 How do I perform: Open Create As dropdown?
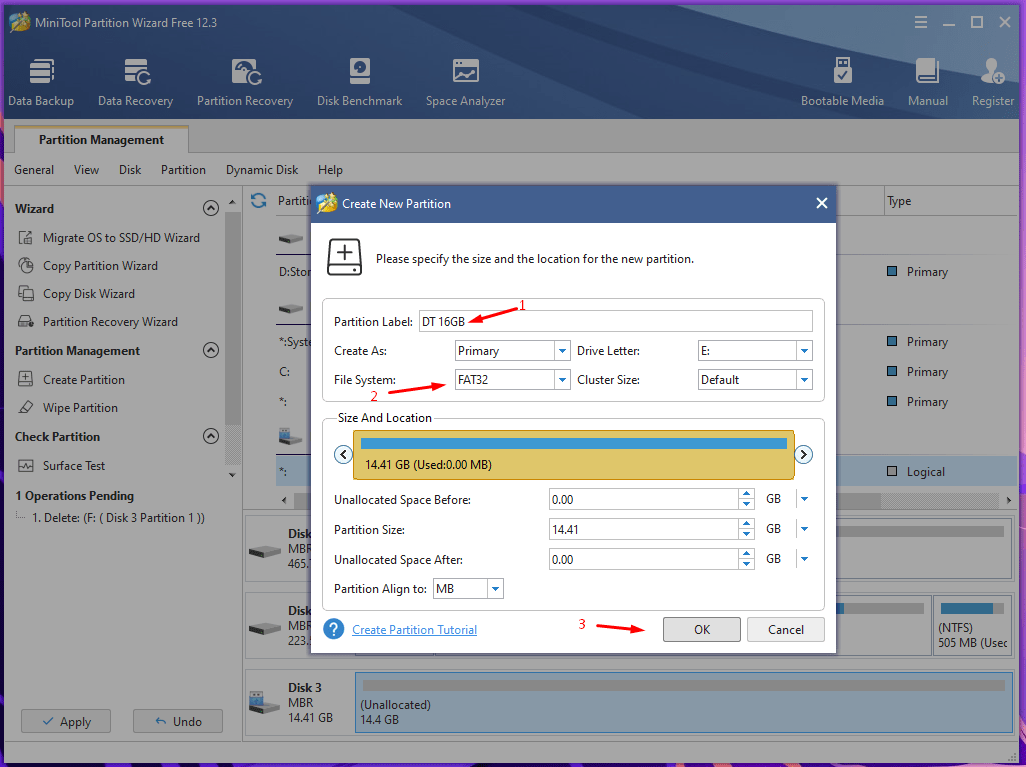tap(562, 351)
